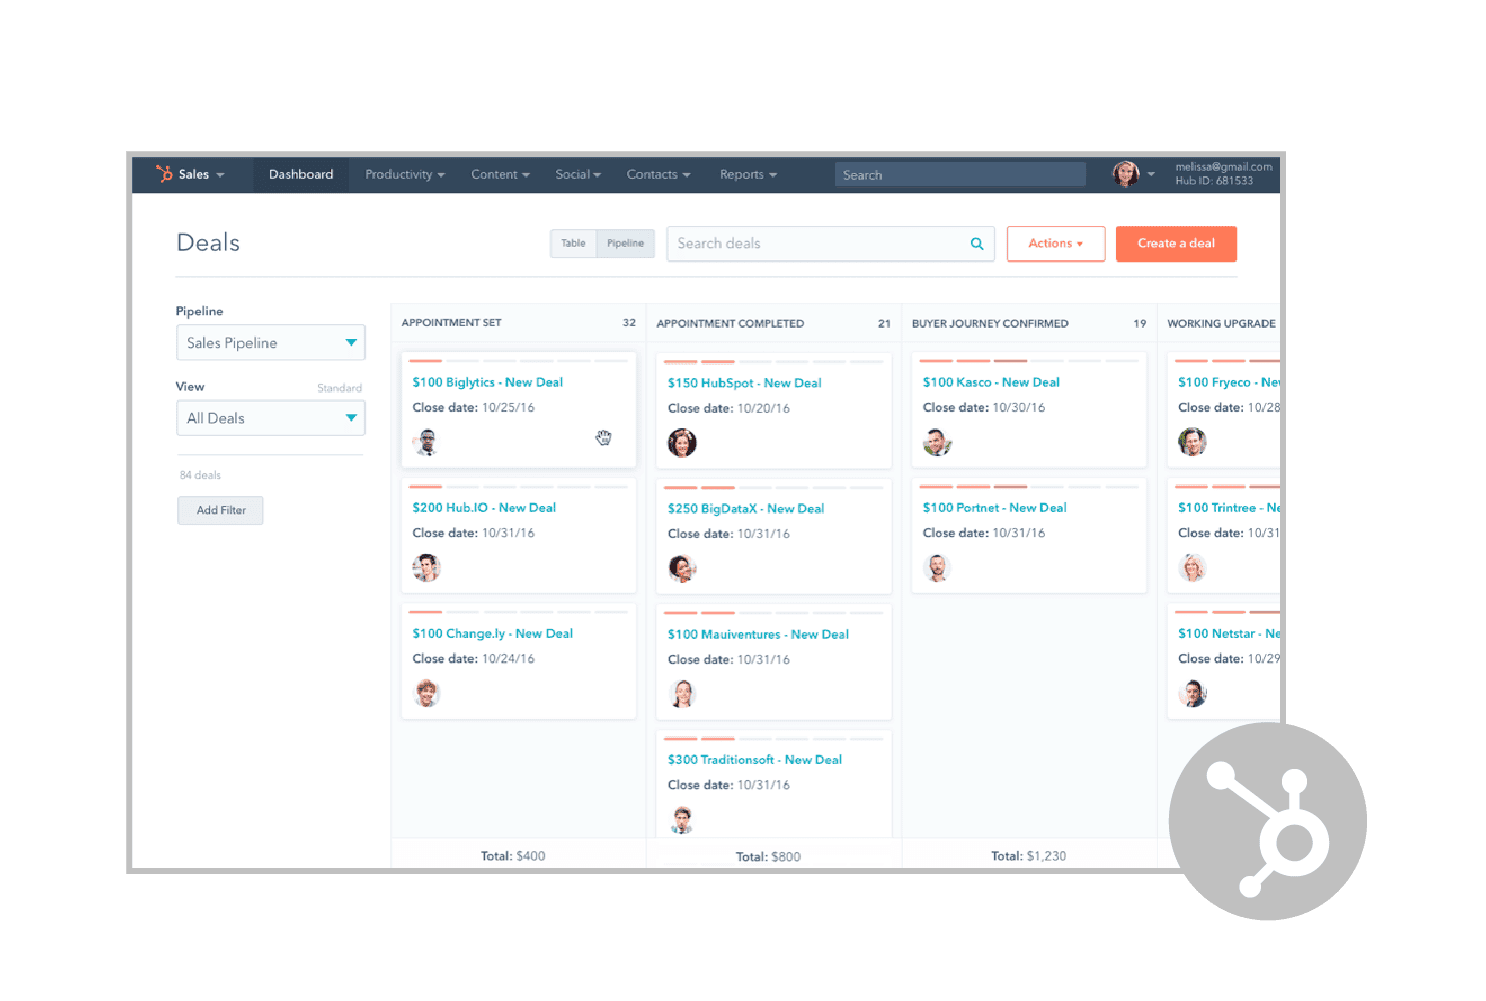Click Close date 10/20/16 on HubSpot card
1486x1001 pixels.
point(729,409)
